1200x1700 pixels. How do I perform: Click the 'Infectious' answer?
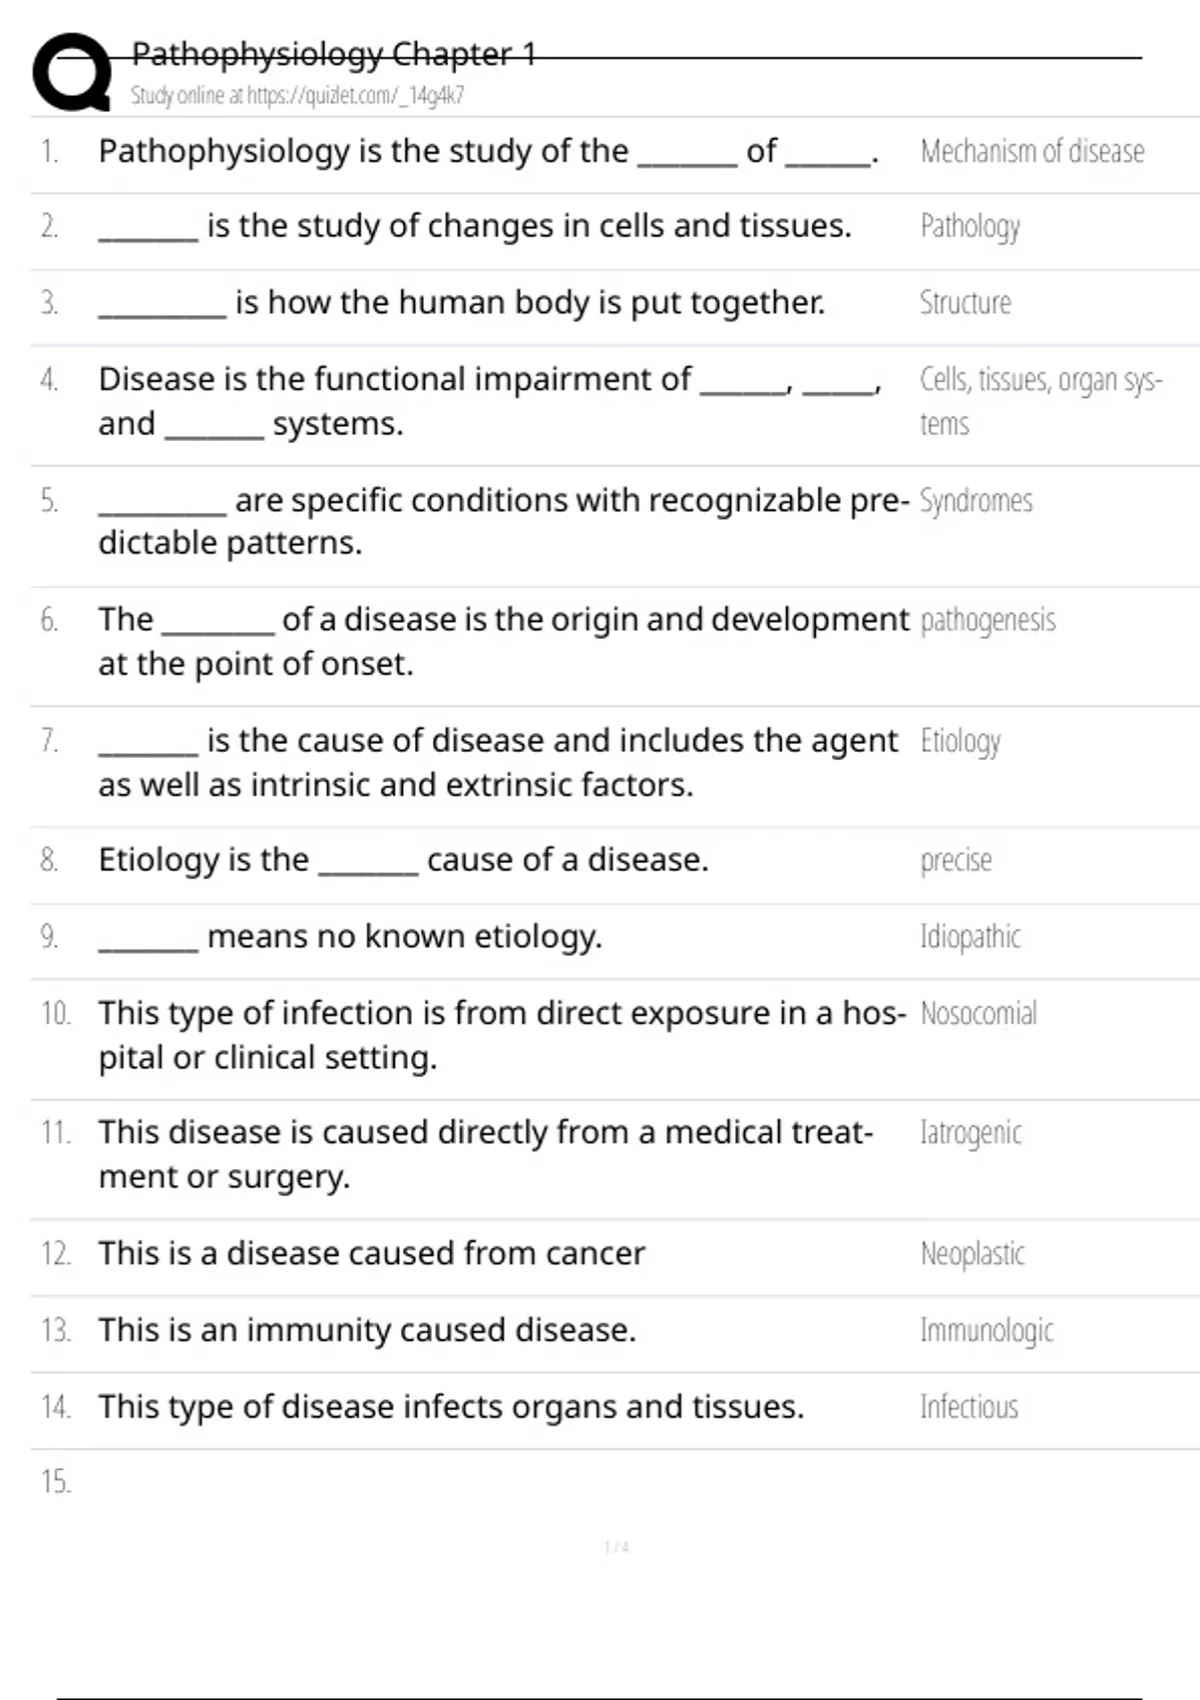[969, 1407]
